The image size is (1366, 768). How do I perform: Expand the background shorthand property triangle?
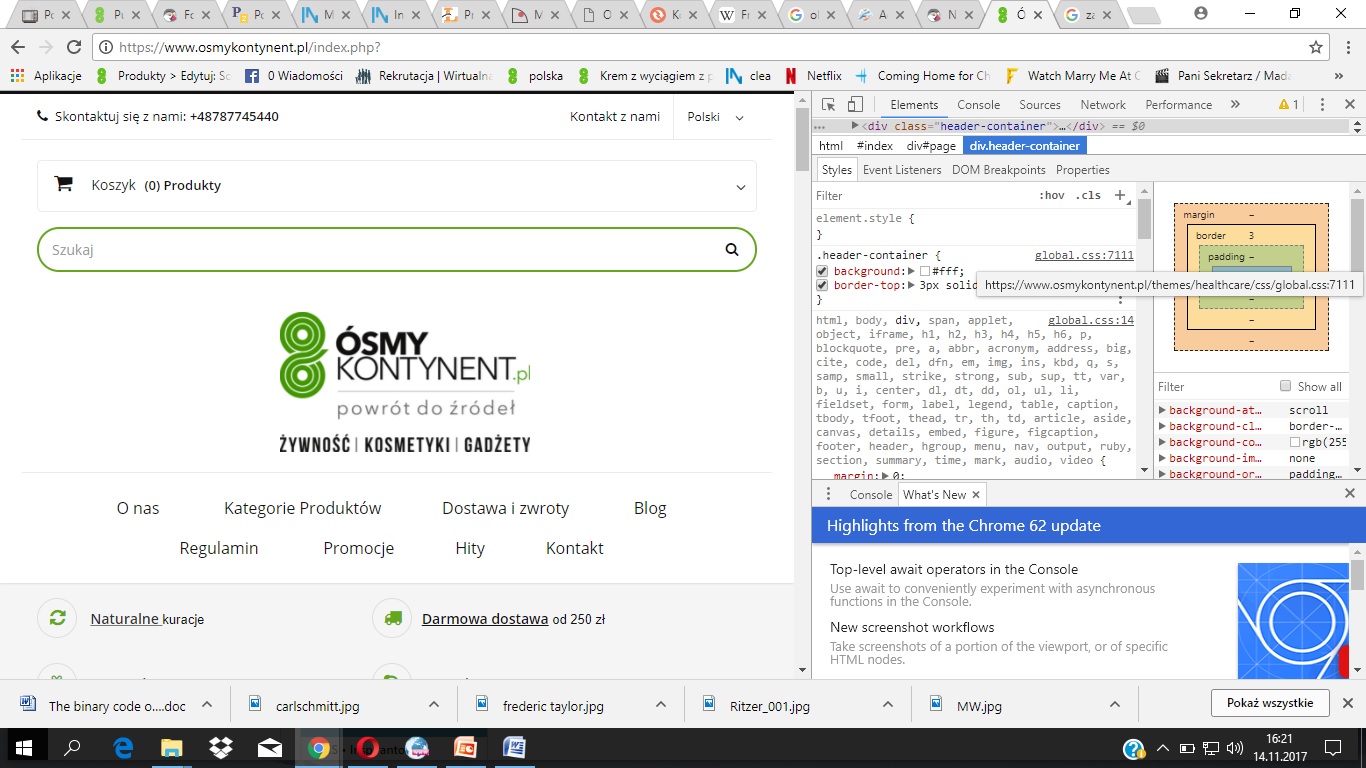point(911,271)
